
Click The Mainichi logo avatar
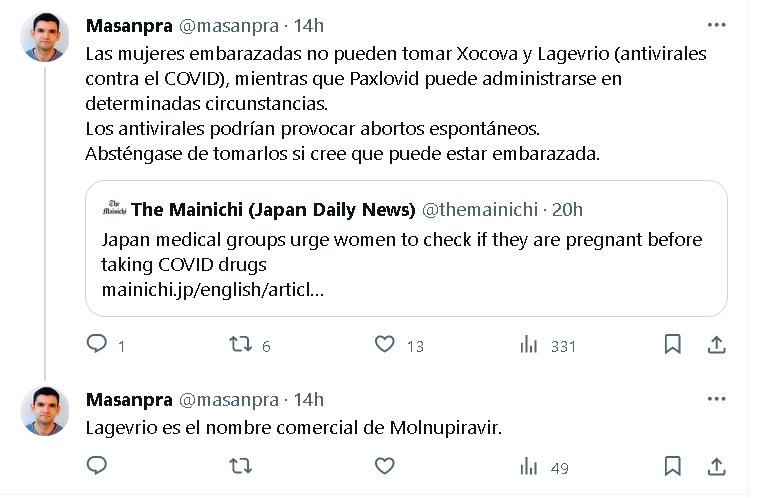tap(114, 209)
